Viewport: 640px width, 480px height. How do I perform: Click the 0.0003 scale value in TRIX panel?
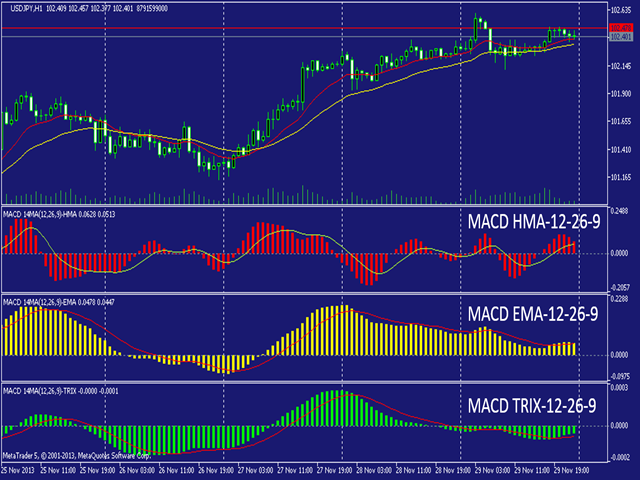tap(619, 388)
